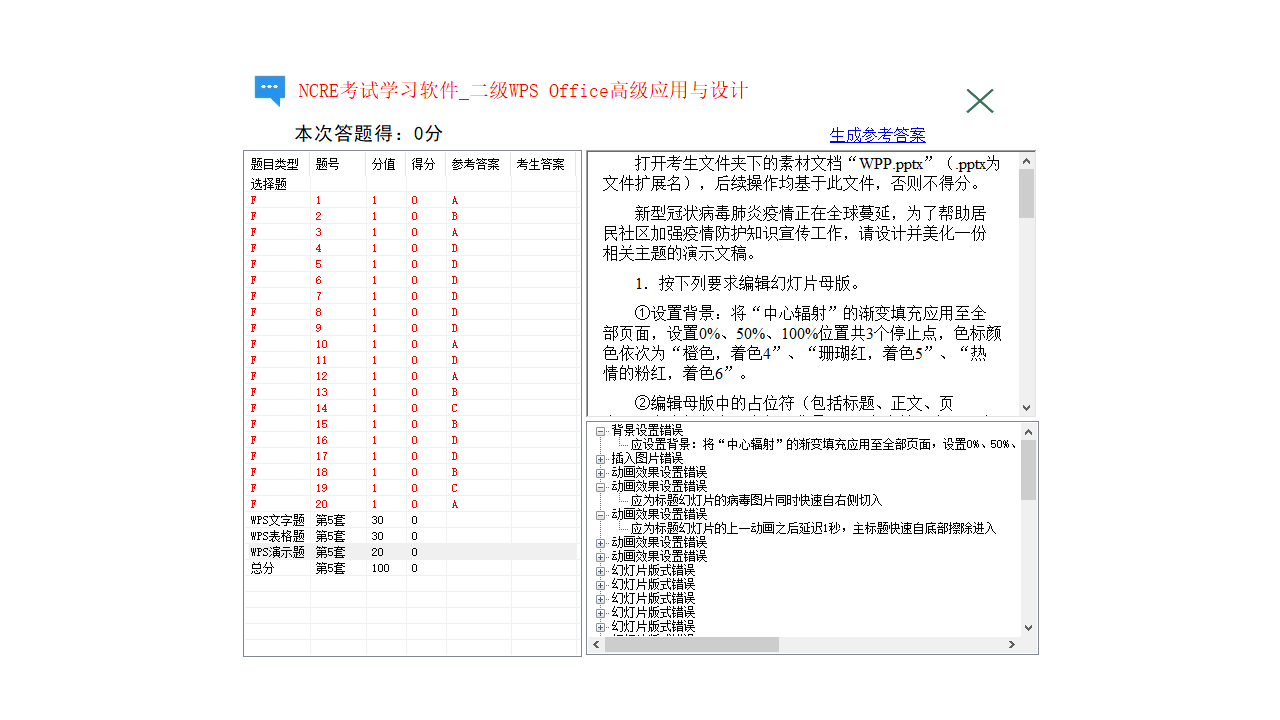1280x720 pixels.
Task: Collapse the third 动画效果设置错误 node
Action: [x=599, y=516]
